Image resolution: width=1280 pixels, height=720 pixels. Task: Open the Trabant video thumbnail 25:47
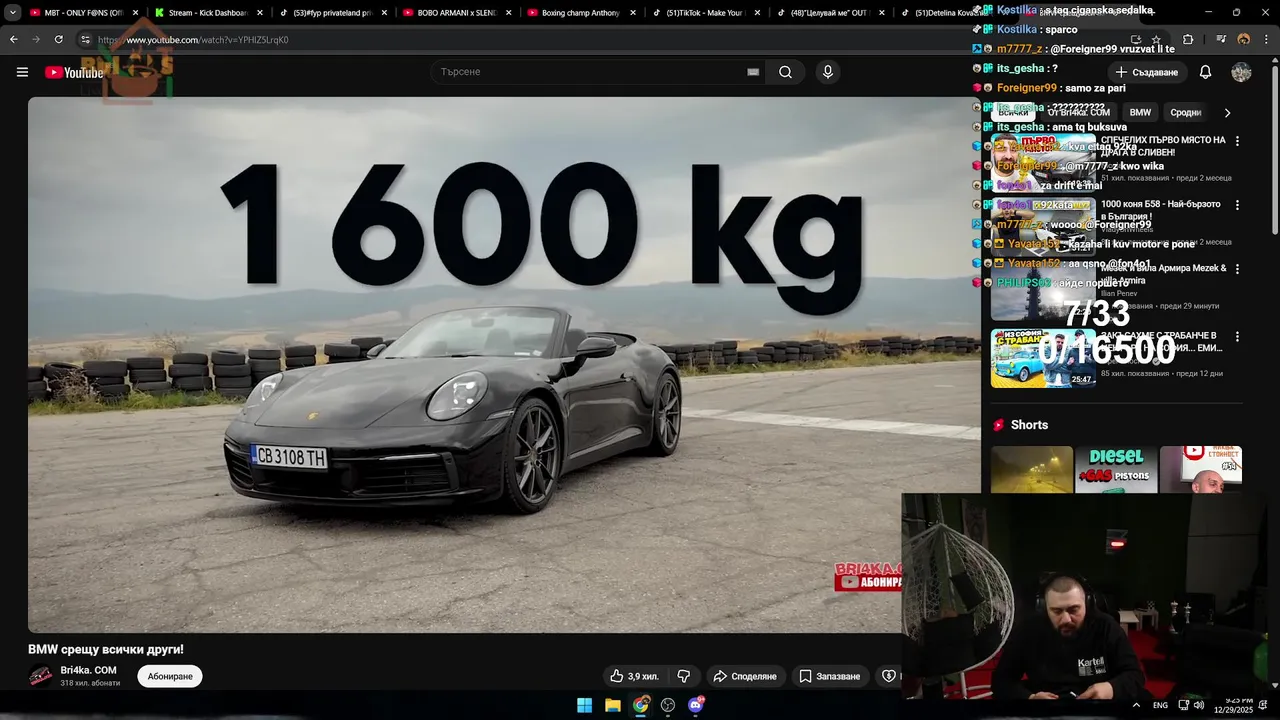1043,358
